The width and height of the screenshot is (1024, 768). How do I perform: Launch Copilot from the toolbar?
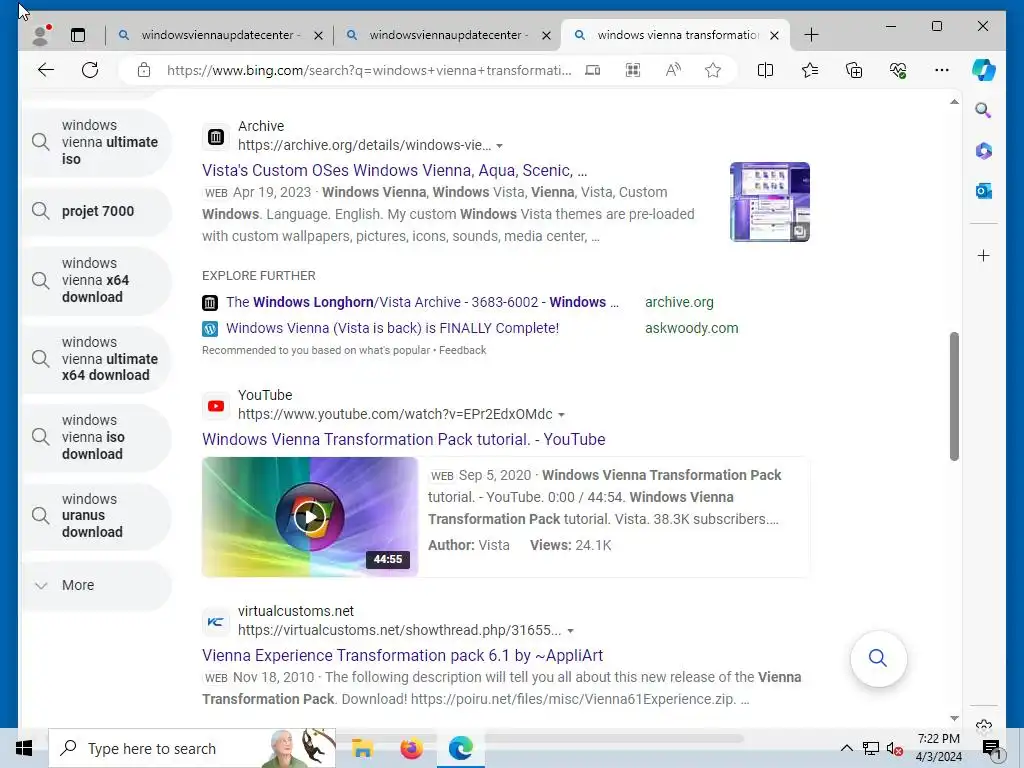[984, 70]
